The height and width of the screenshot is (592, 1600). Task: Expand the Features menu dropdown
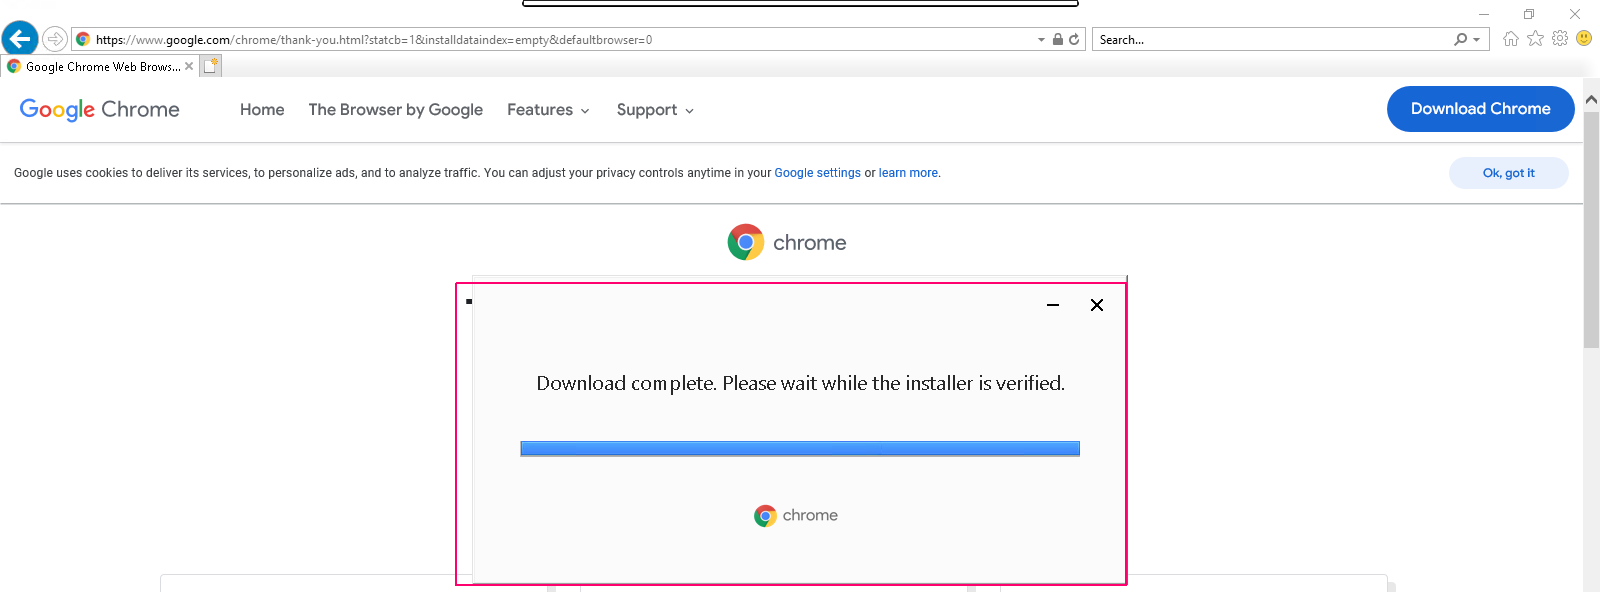[548, 110]
